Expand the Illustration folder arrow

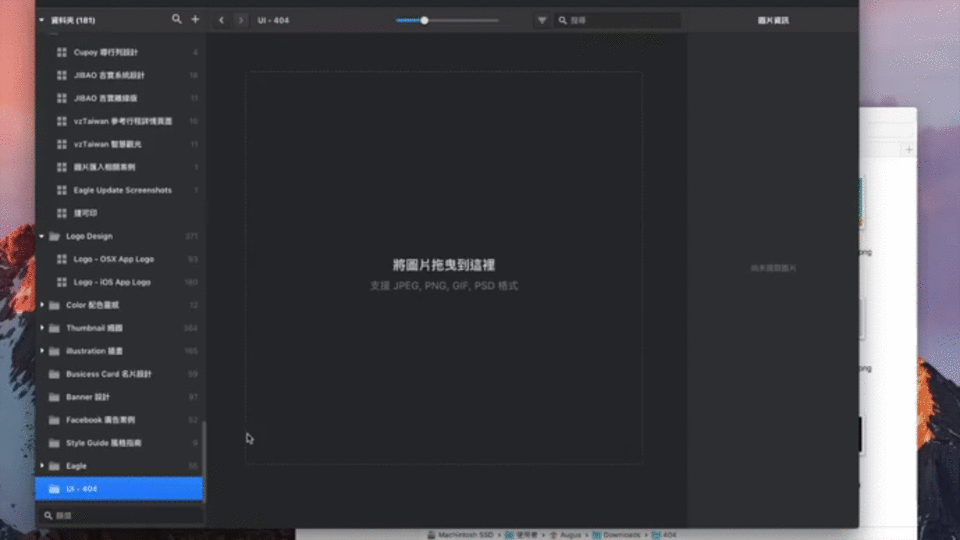[42, 351]
